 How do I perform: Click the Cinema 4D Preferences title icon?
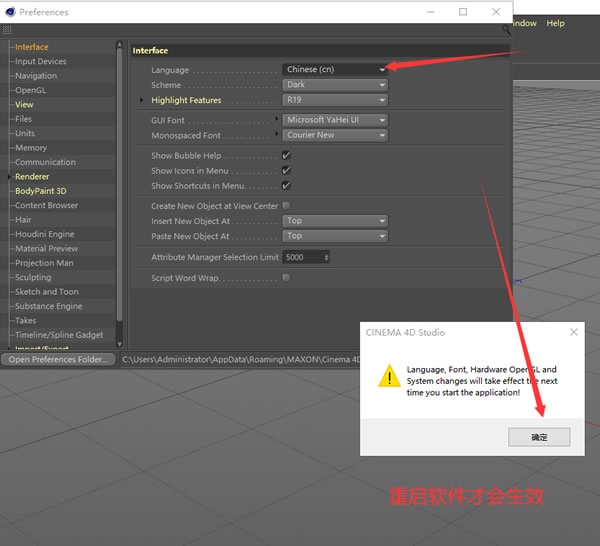coord(10,12)
